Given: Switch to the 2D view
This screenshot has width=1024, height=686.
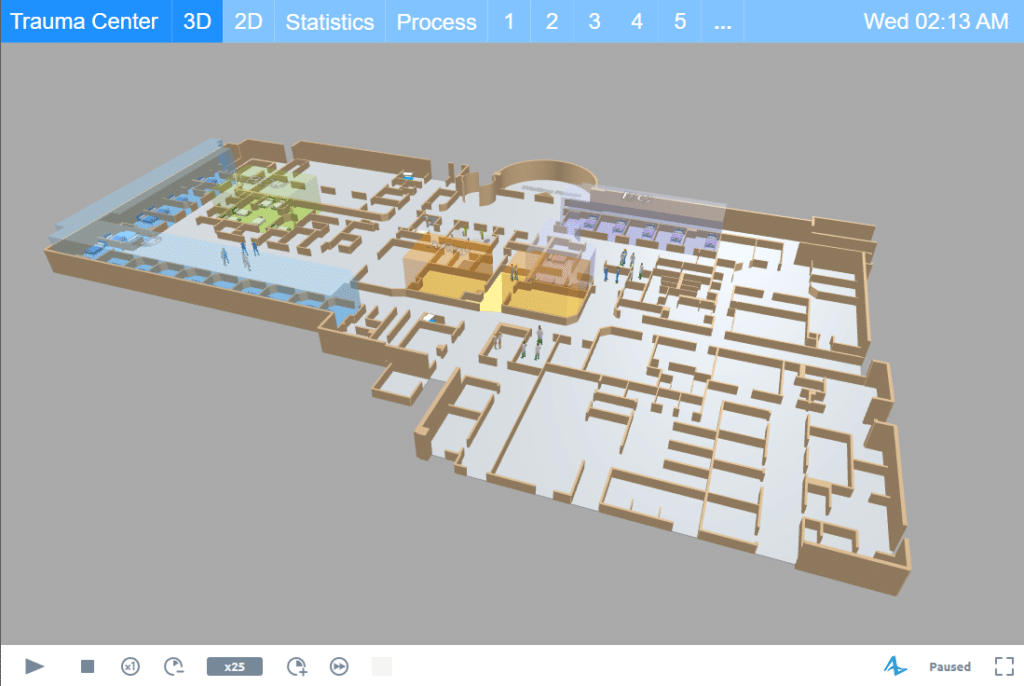Looking at the screenshot, I should point(248,21).
